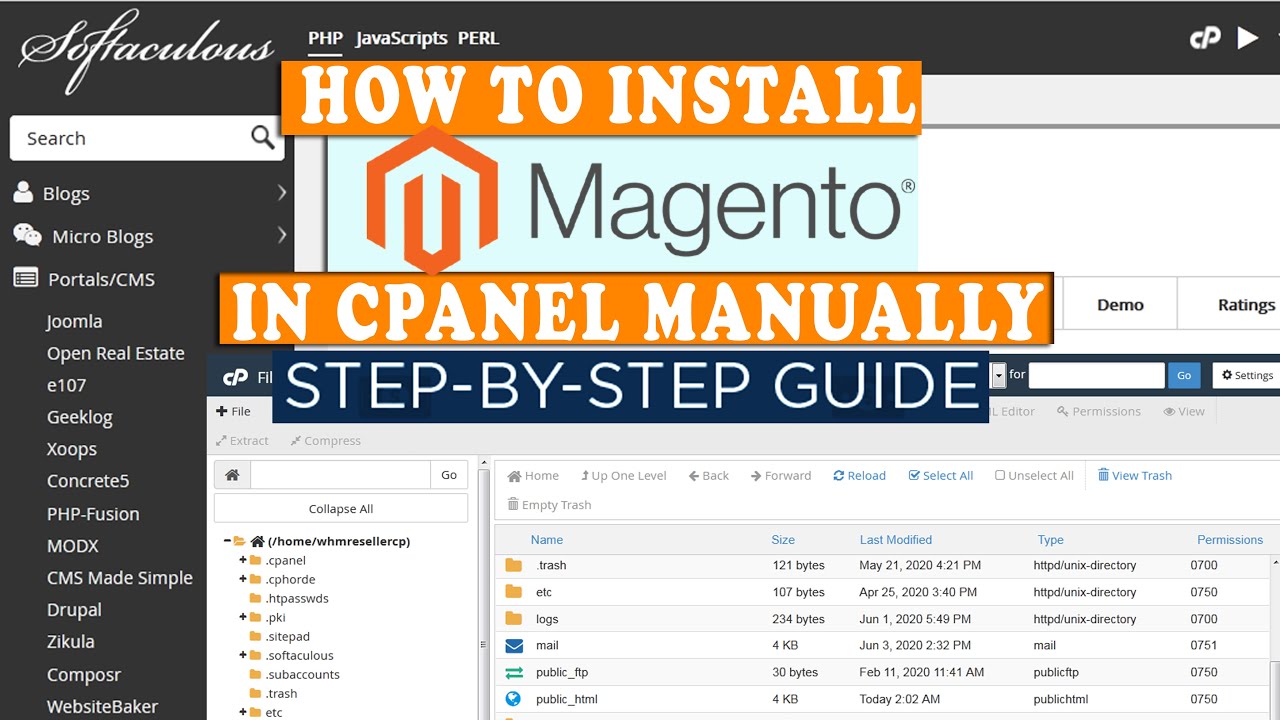Viewport: 1280px width, 720px height.
Task: Sort files by Name column
Action: click(547, 540)
